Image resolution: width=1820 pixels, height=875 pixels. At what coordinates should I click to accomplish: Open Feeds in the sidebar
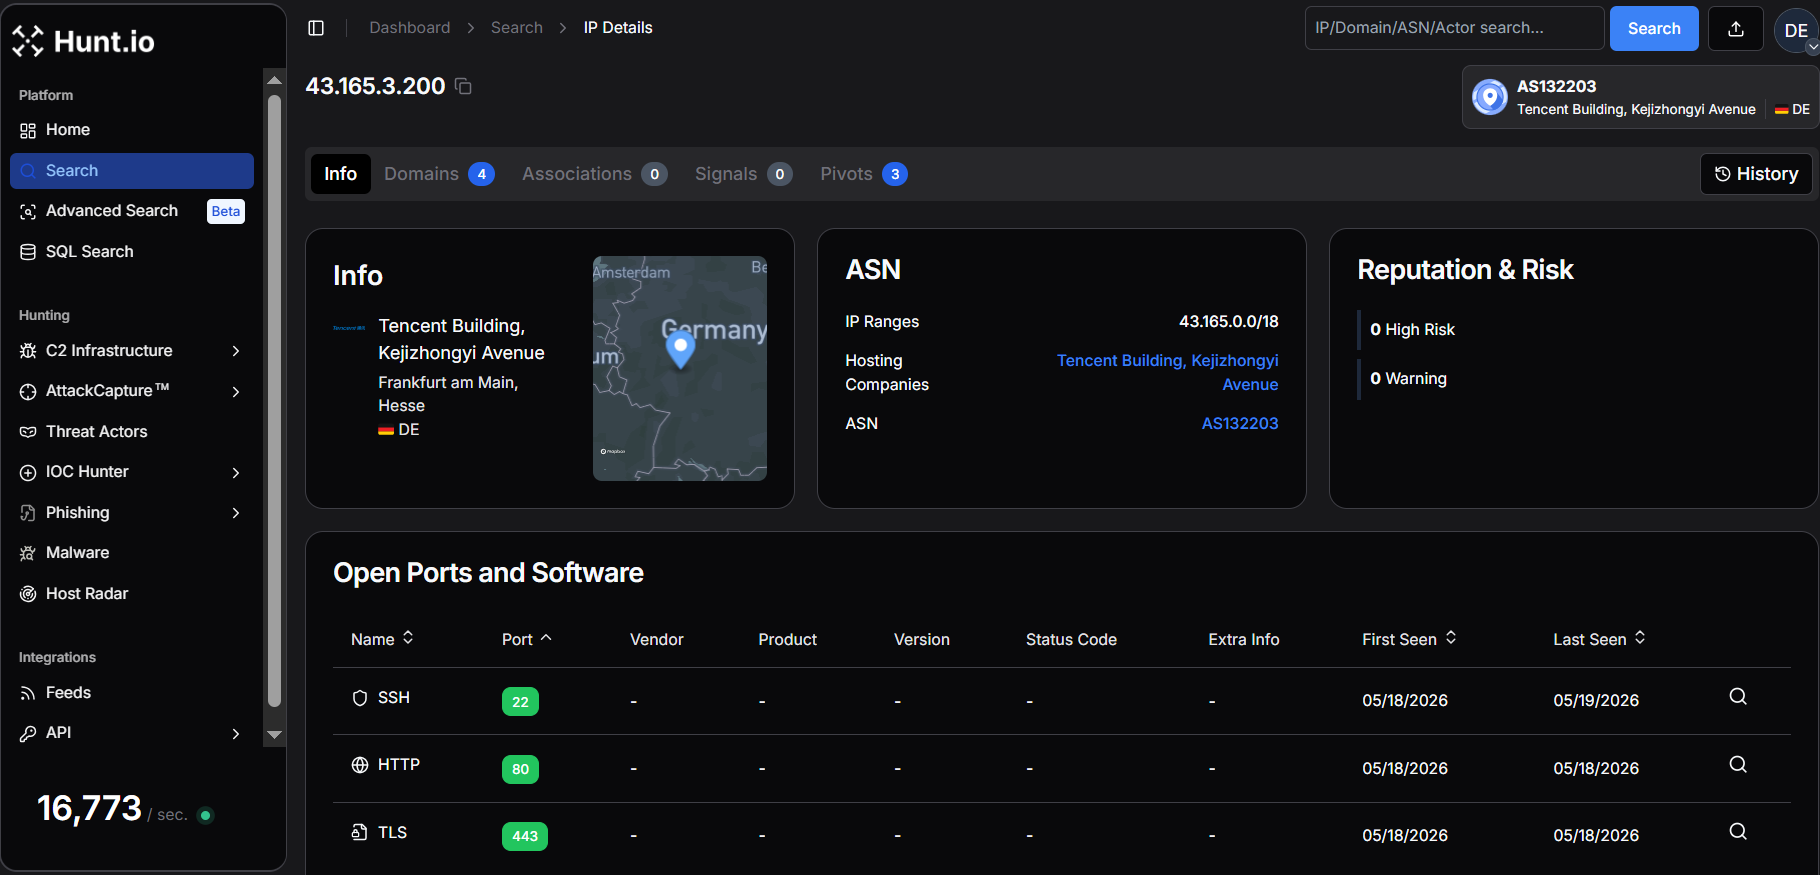[132, 693]
